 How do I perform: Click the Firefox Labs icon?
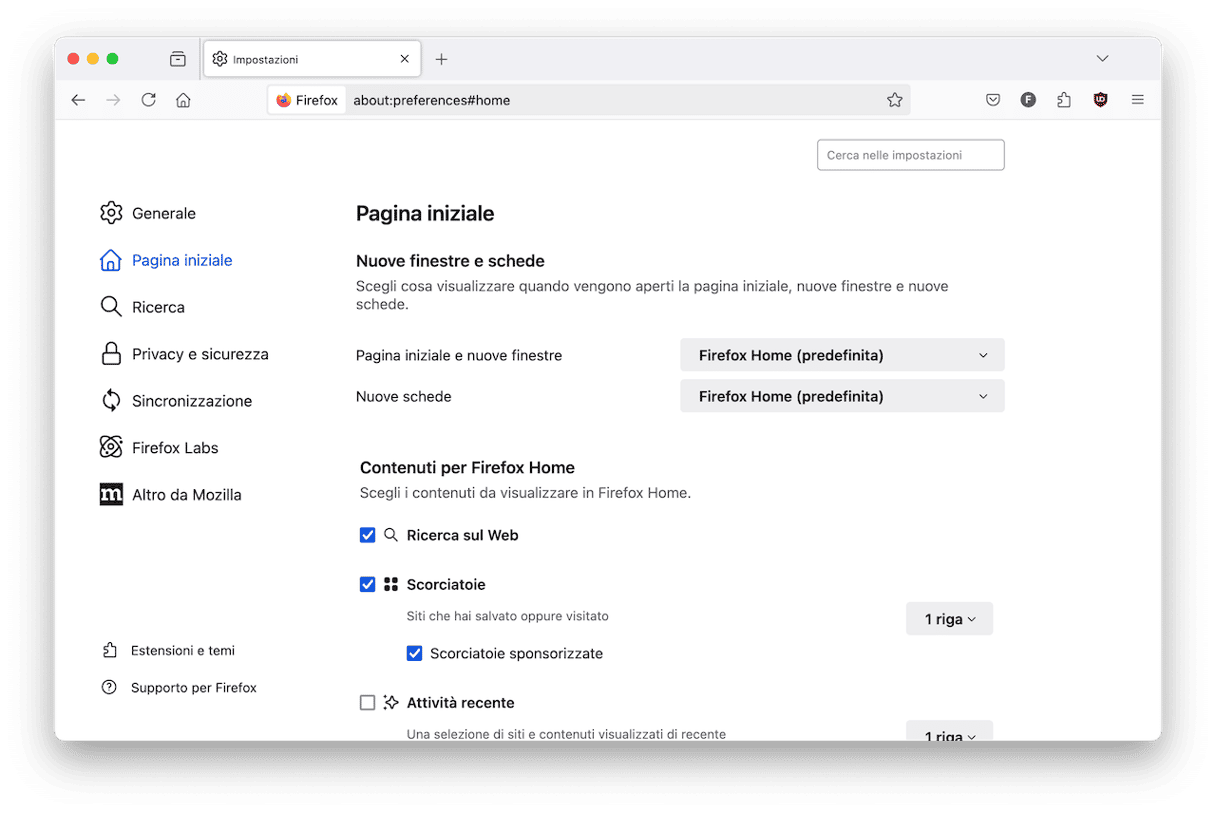[x=111, y=448]
